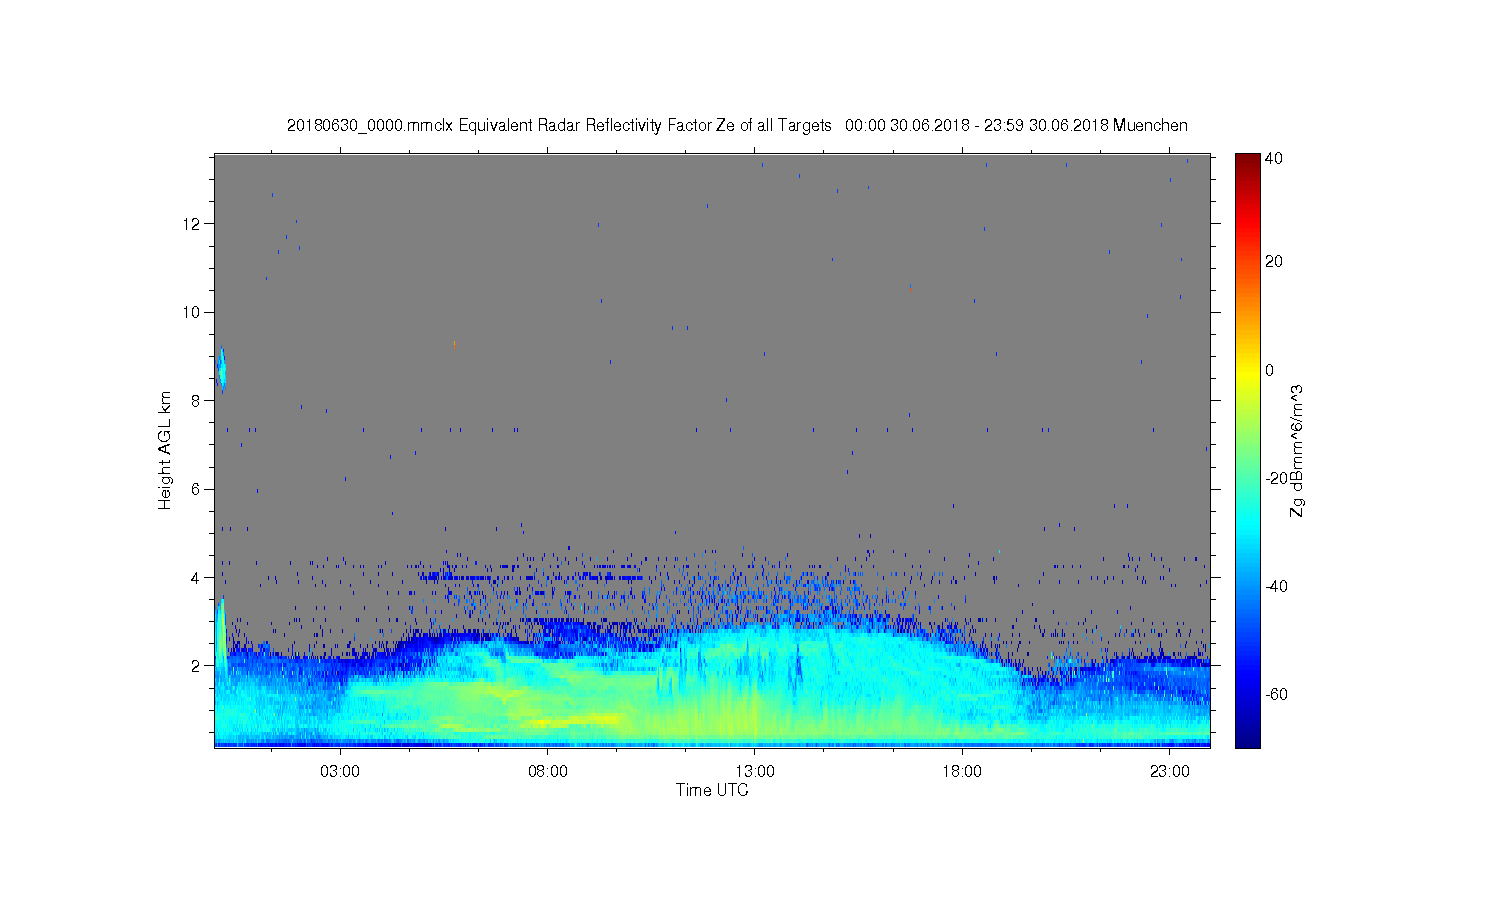Click the height tick label 10
1500x900 pixels.
point(193,312)
